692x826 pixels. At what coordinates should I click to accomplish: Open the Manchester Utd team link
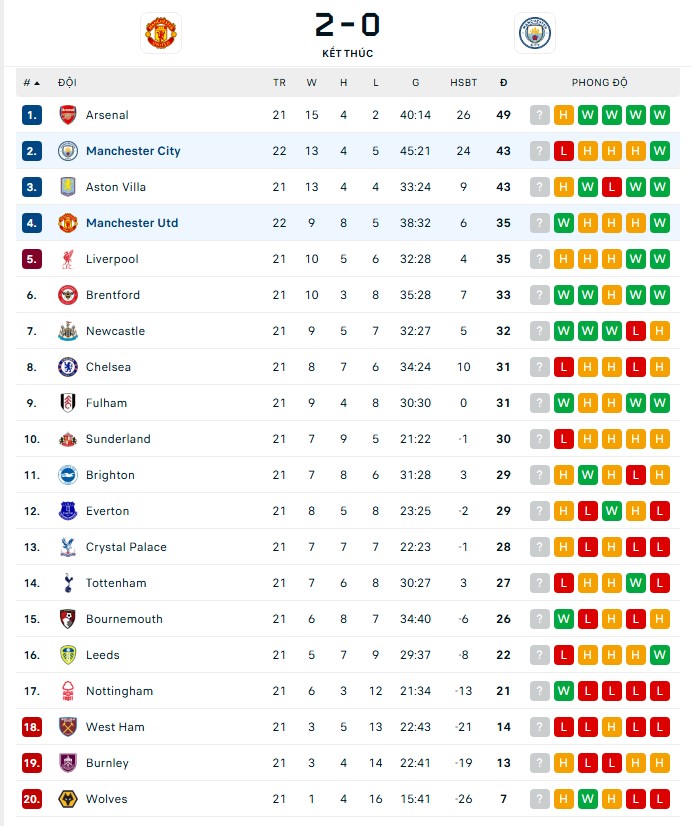click(x=132, y=223)
